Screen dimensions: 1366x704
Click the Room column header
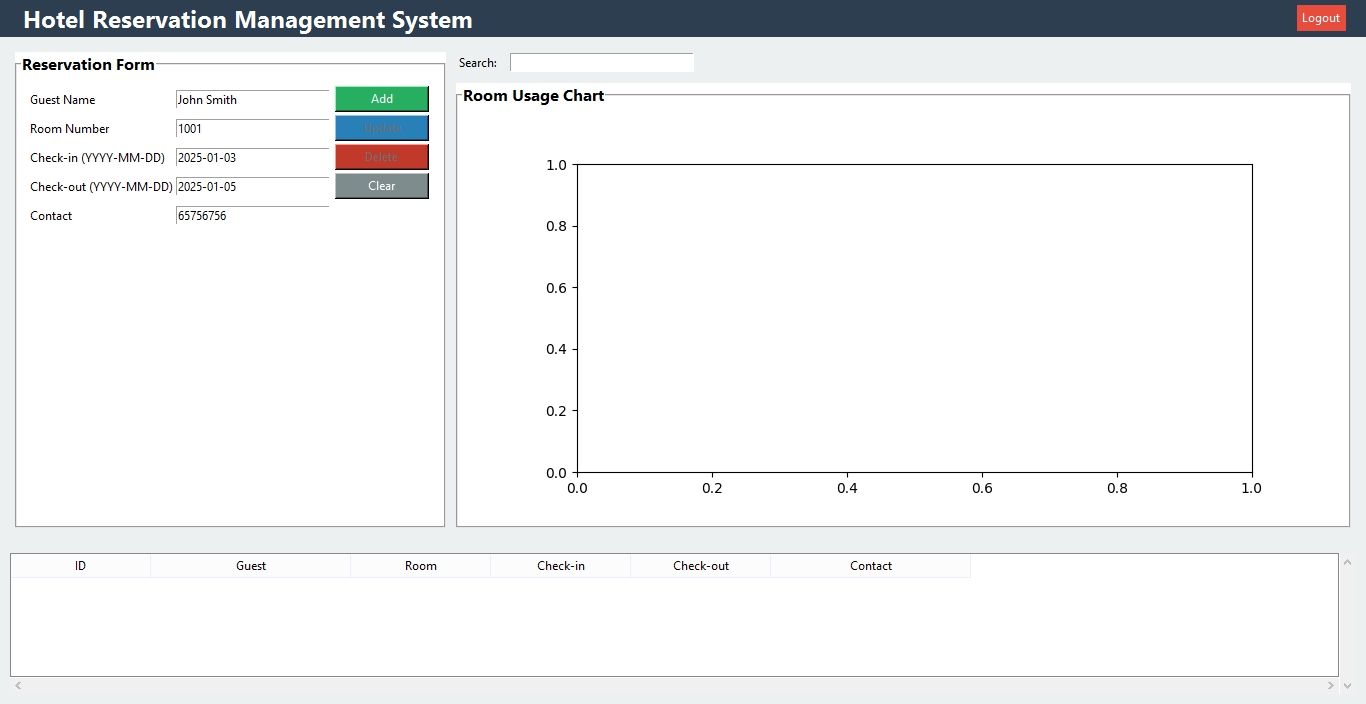click(x=421, y=566)
